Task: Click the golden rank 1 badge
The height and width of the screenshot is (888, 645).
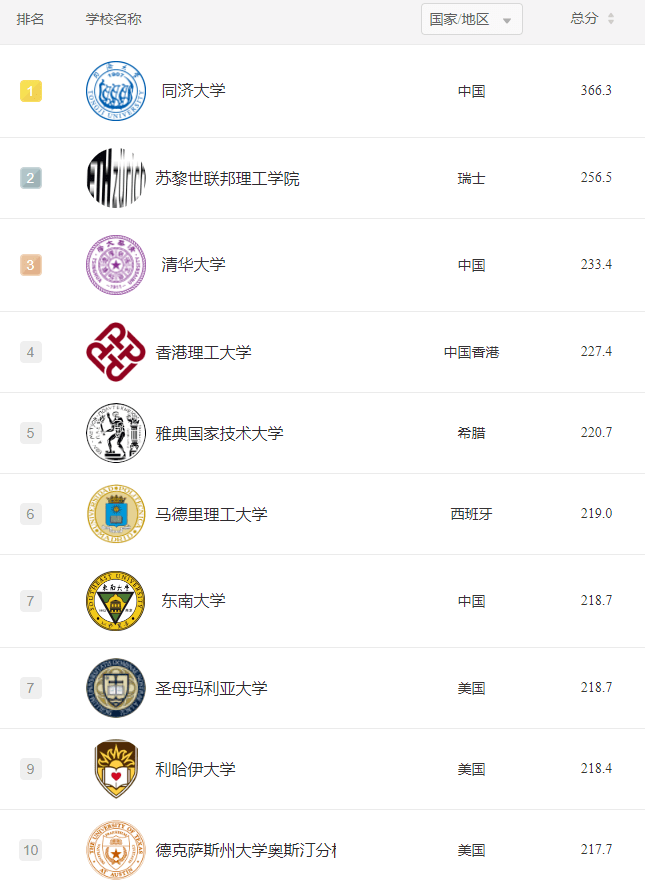Action: [30, 90]
